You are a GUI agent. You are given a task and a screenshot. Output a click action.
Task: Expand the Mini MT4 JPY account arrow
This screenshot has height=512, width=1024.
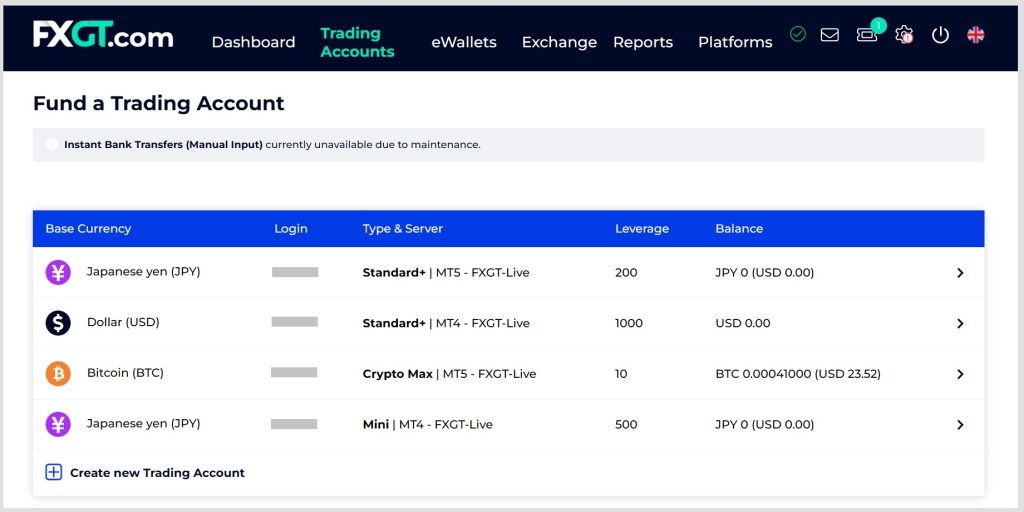960,425
